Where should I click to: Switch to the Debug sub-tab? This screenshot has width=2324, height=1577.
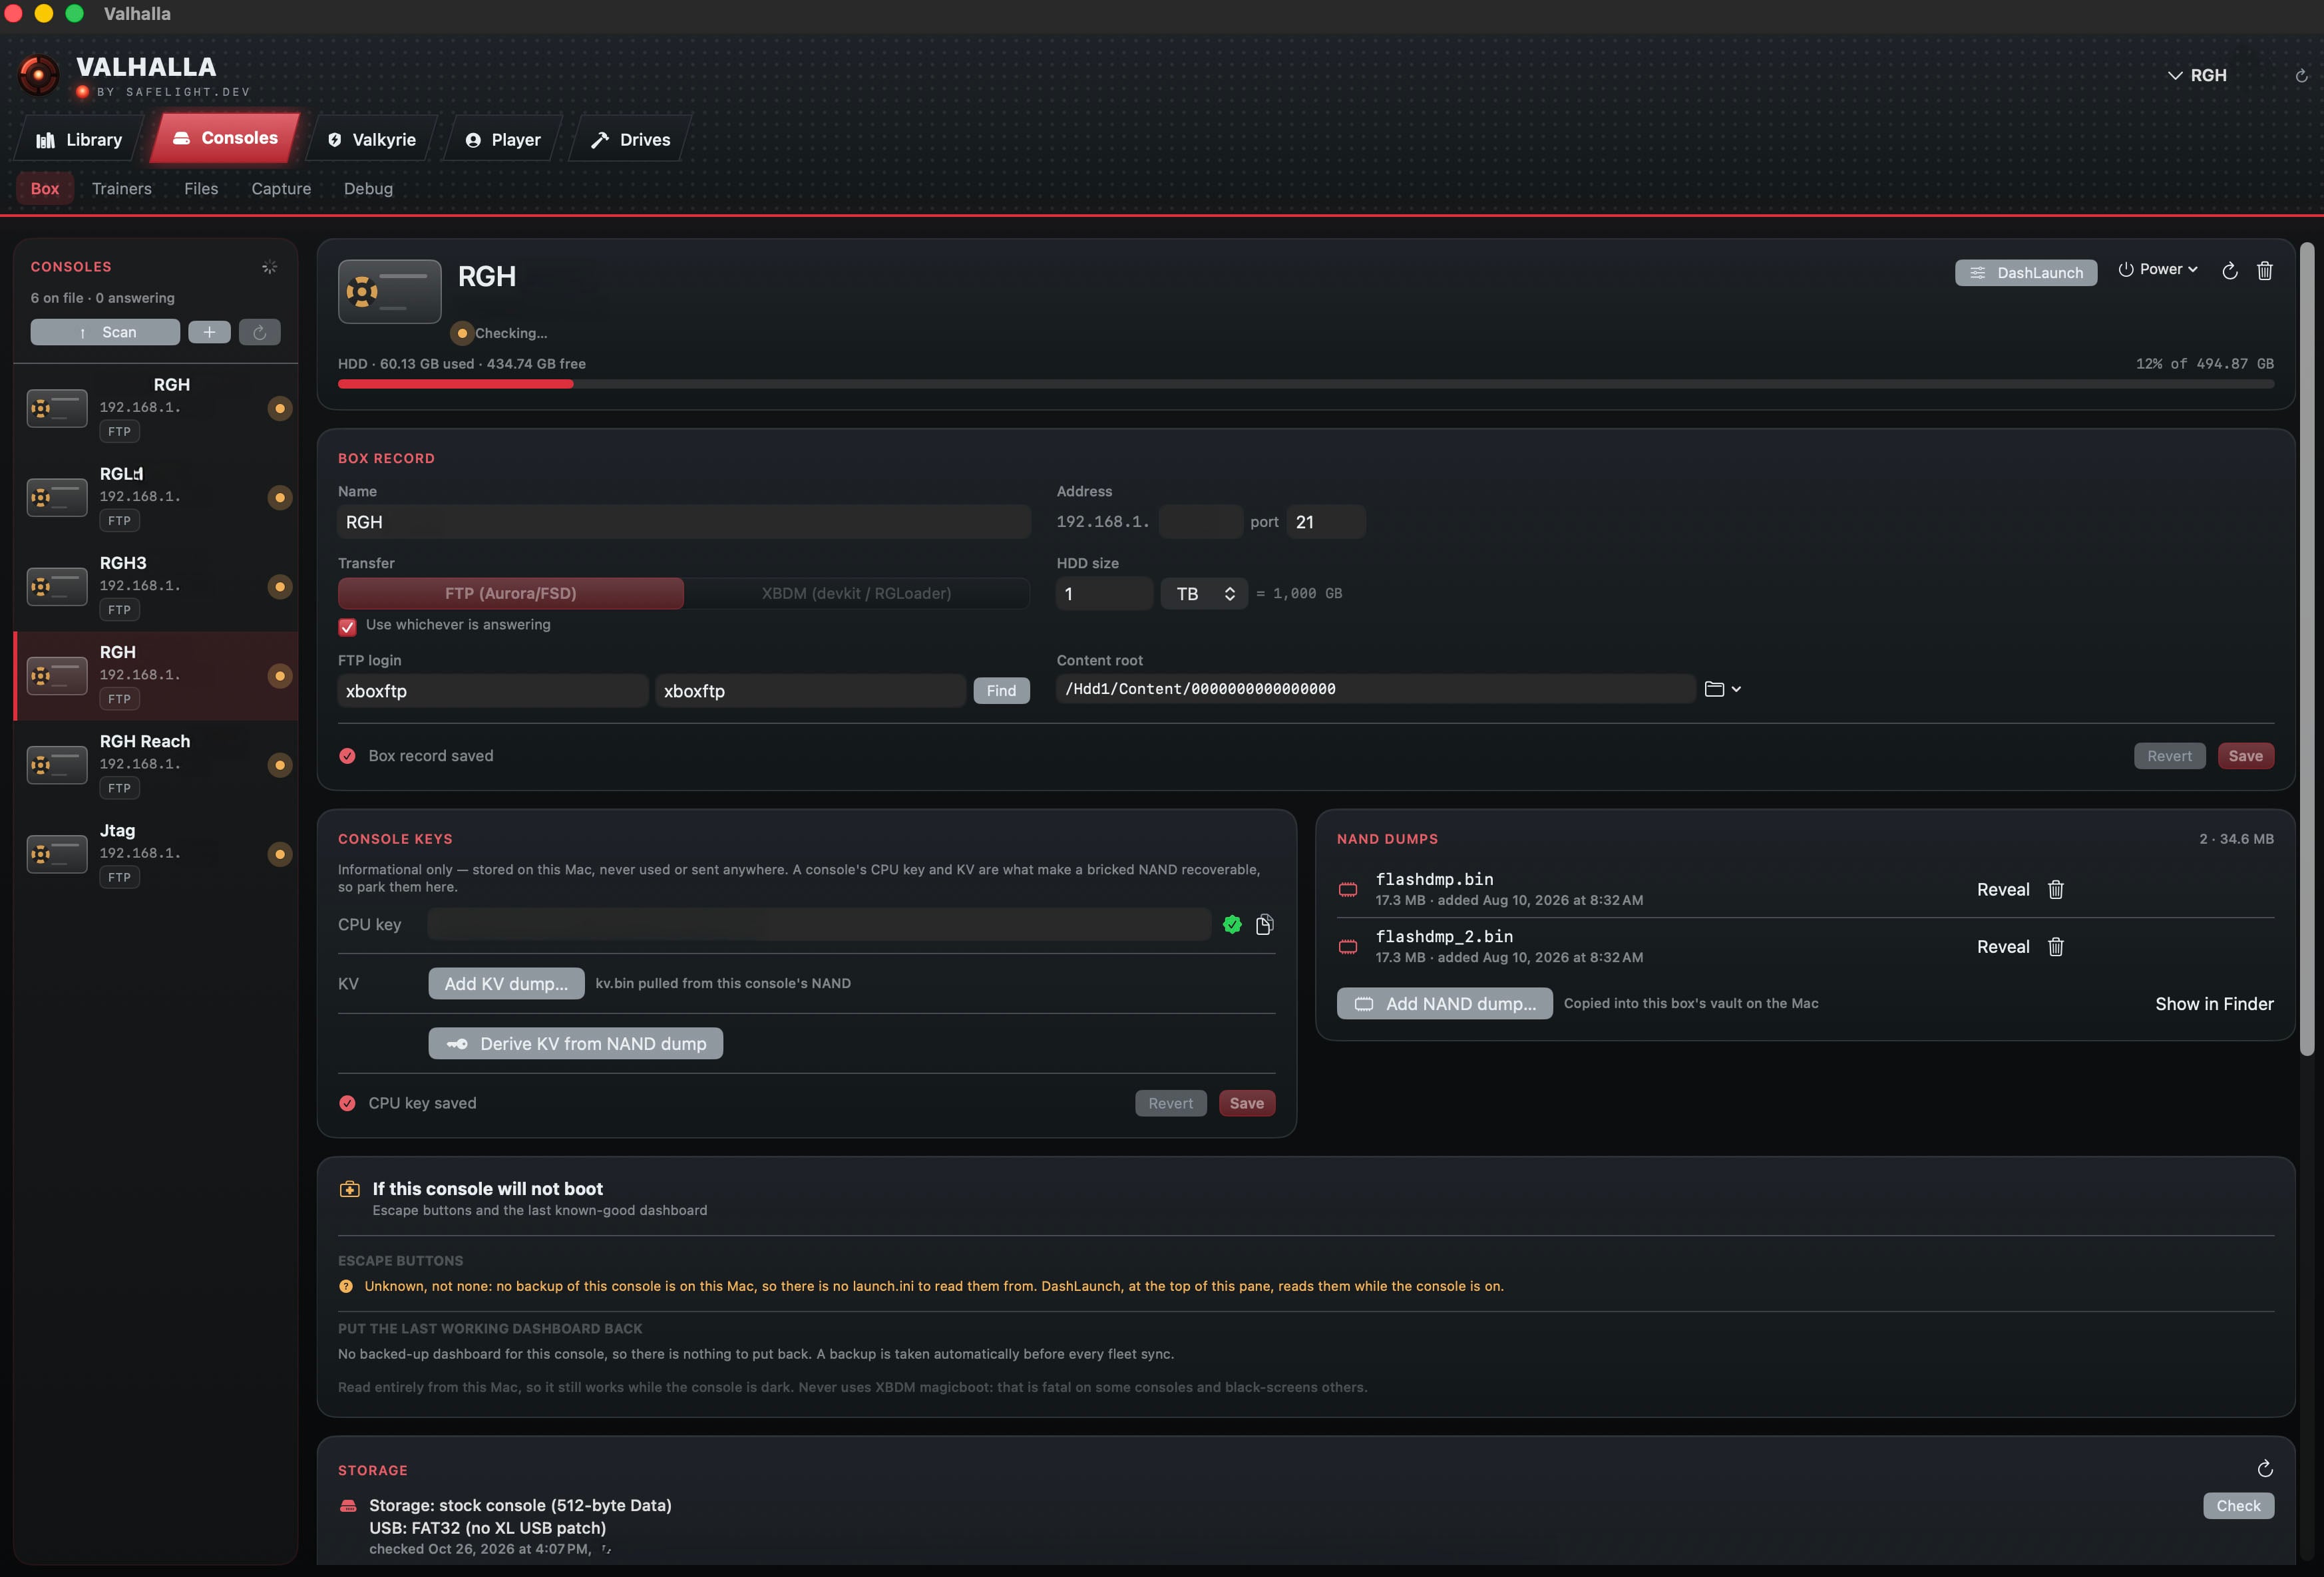[368, 189]
